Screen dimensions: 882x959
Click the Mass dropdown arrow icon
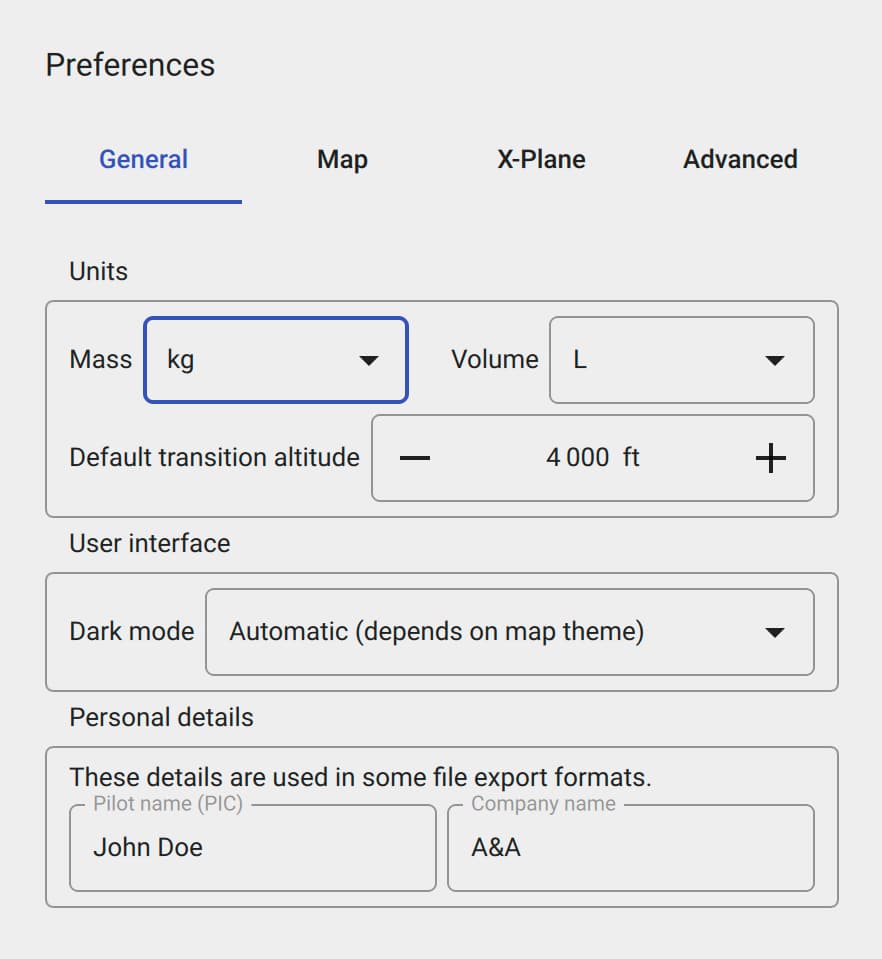pos(371,360)
